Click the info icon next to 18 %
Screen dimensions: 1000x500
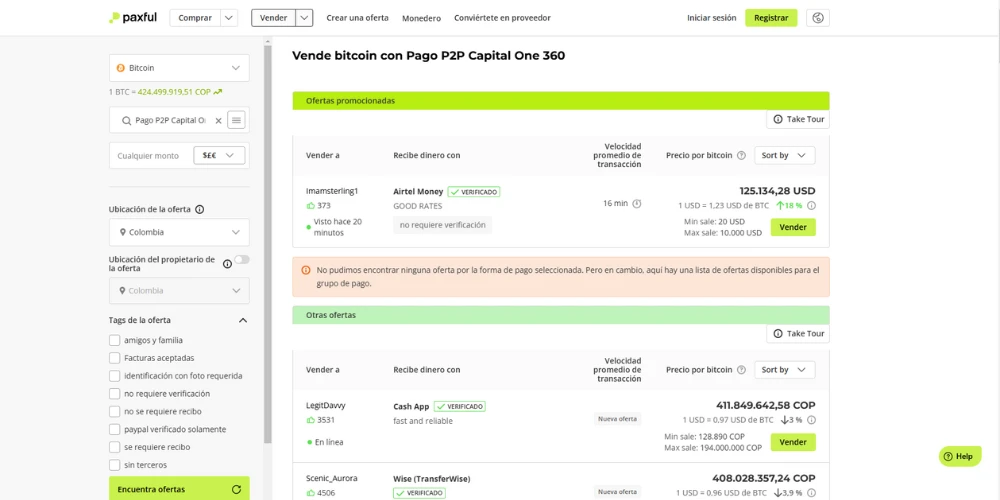[x=811, y=205]
